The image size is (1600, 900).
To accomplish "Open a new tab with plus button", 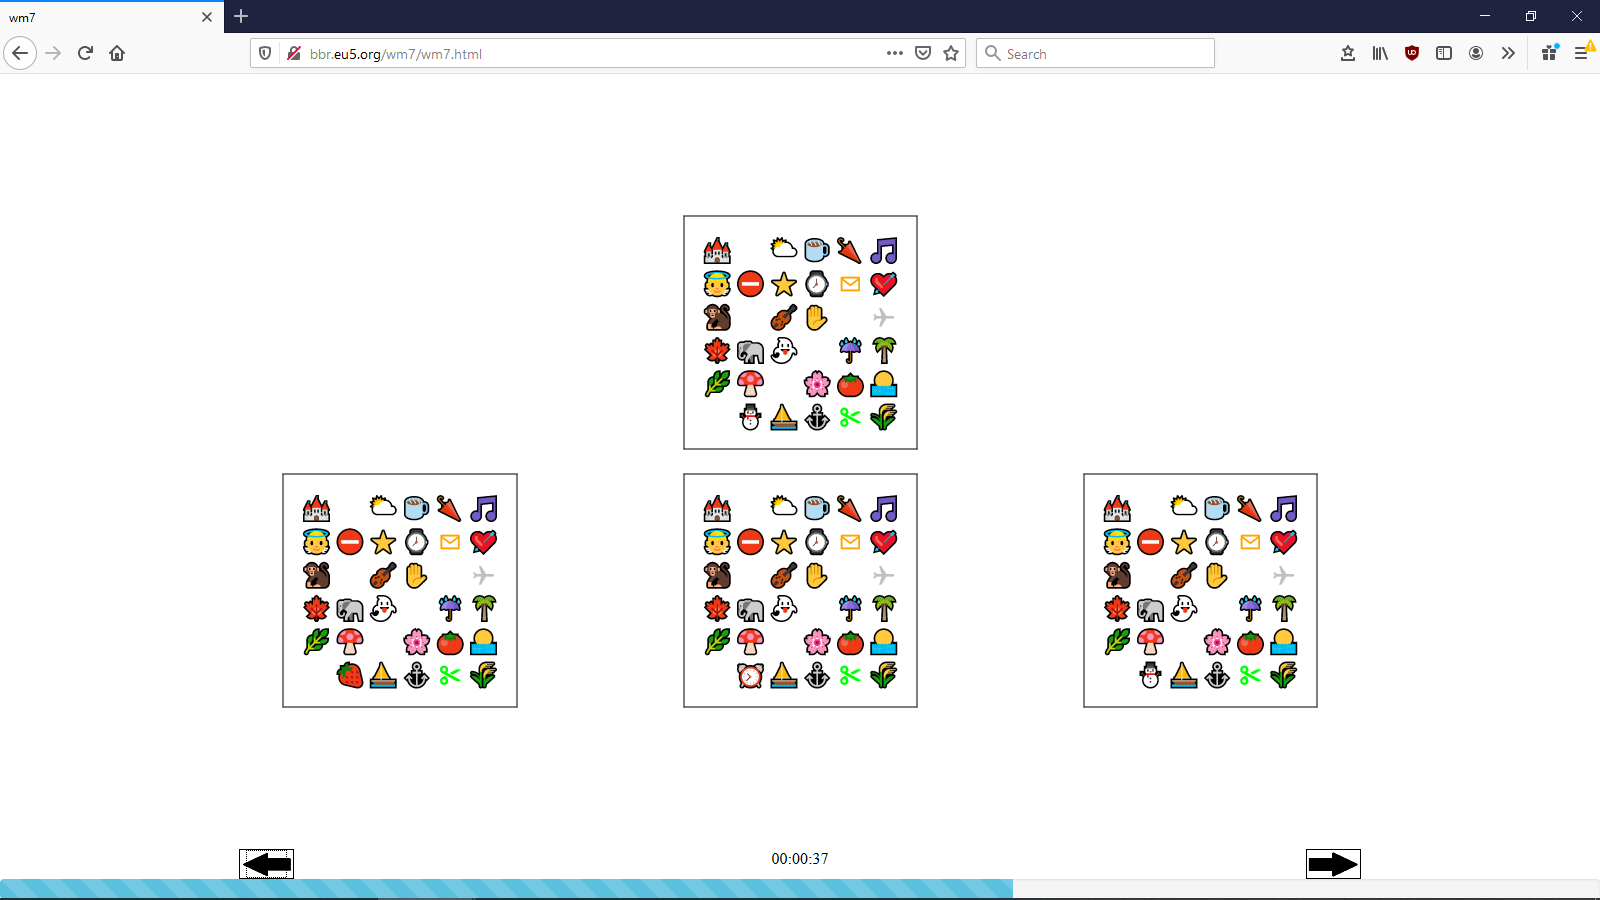I will coord(241,16).
